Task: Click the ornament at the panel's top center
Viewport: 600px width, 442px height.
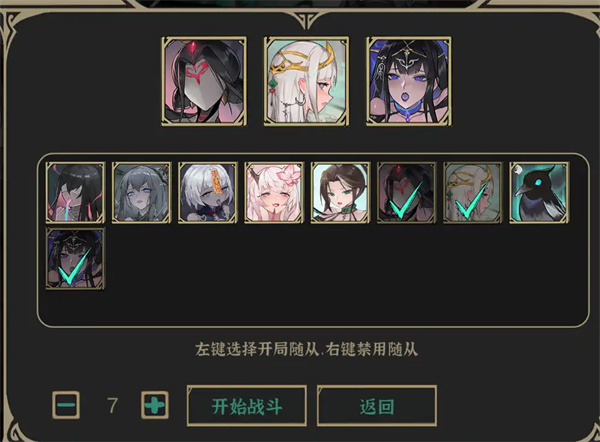Action: point(306,19)
